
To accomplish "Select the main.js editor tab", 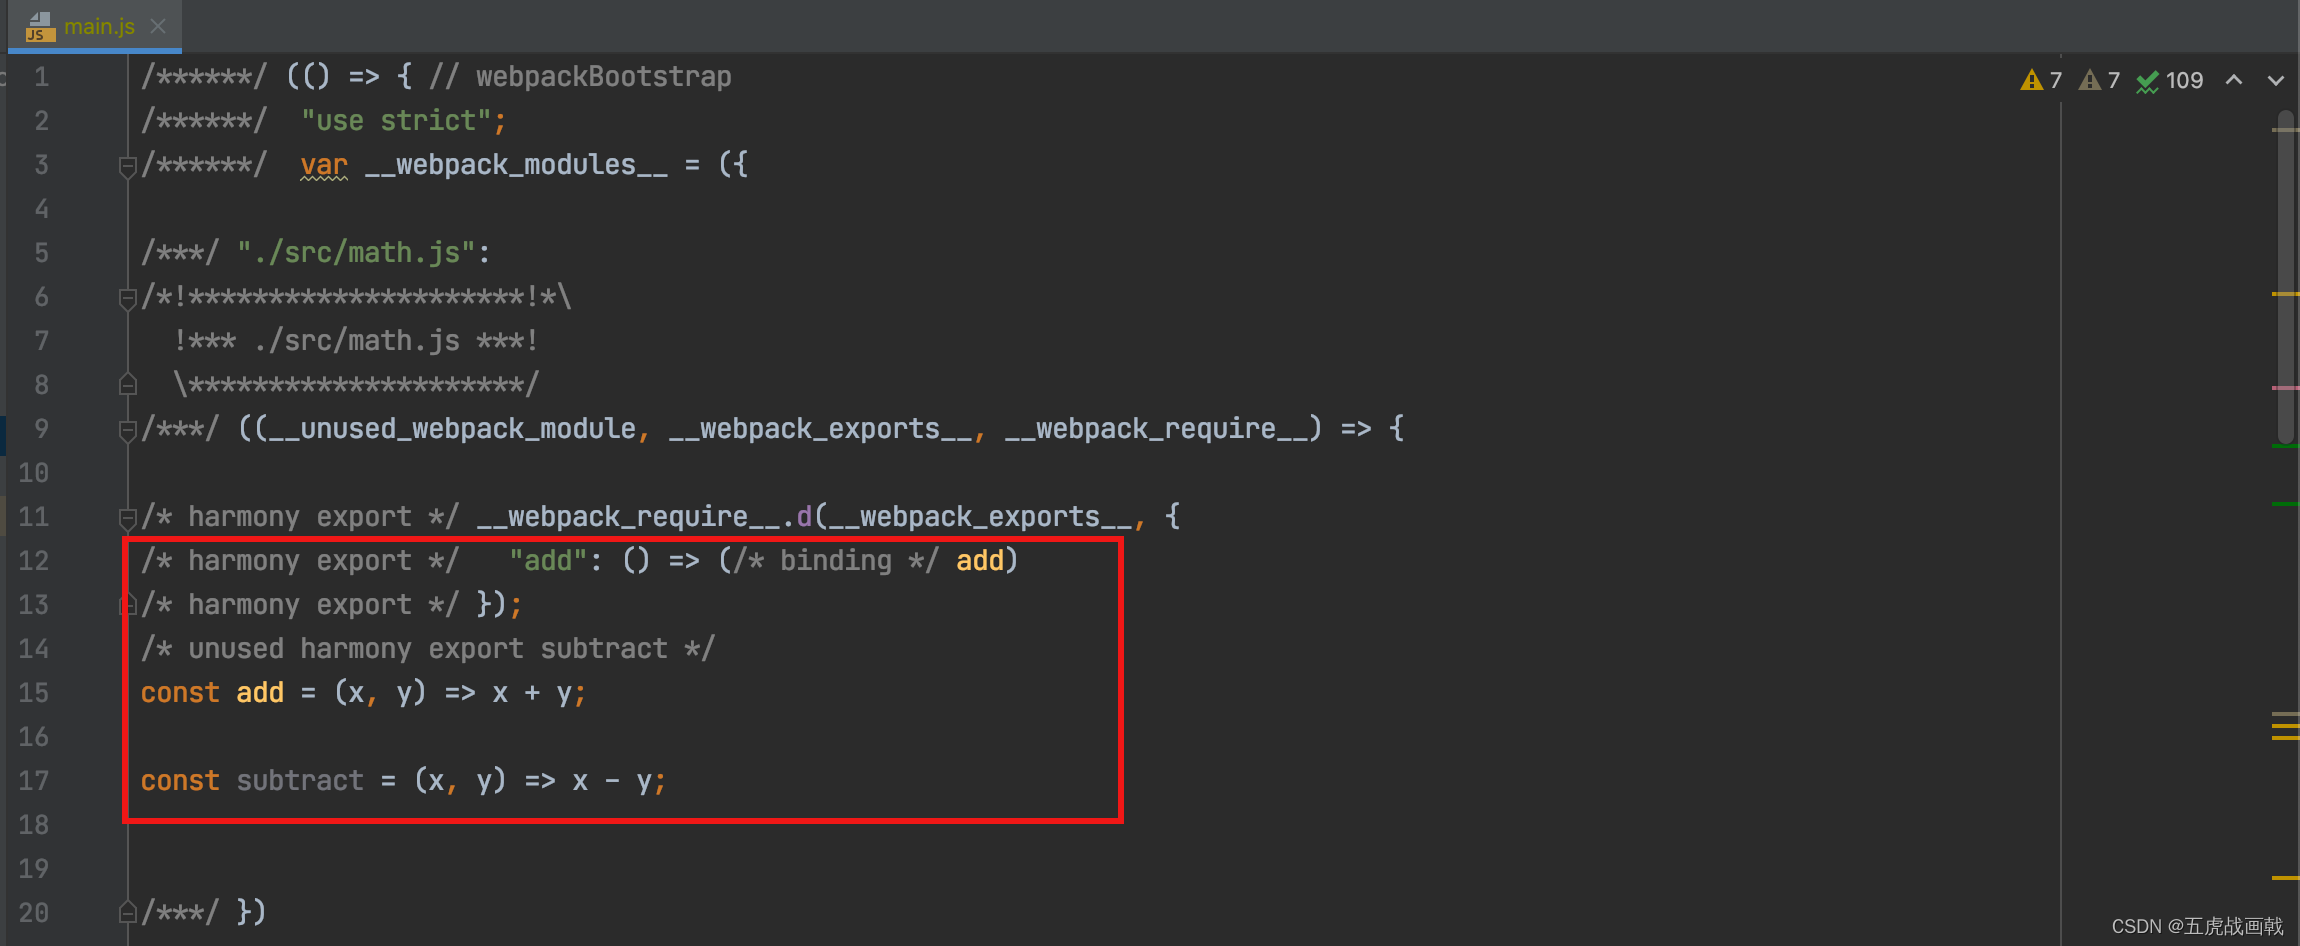I will click(x=95, y=26).
